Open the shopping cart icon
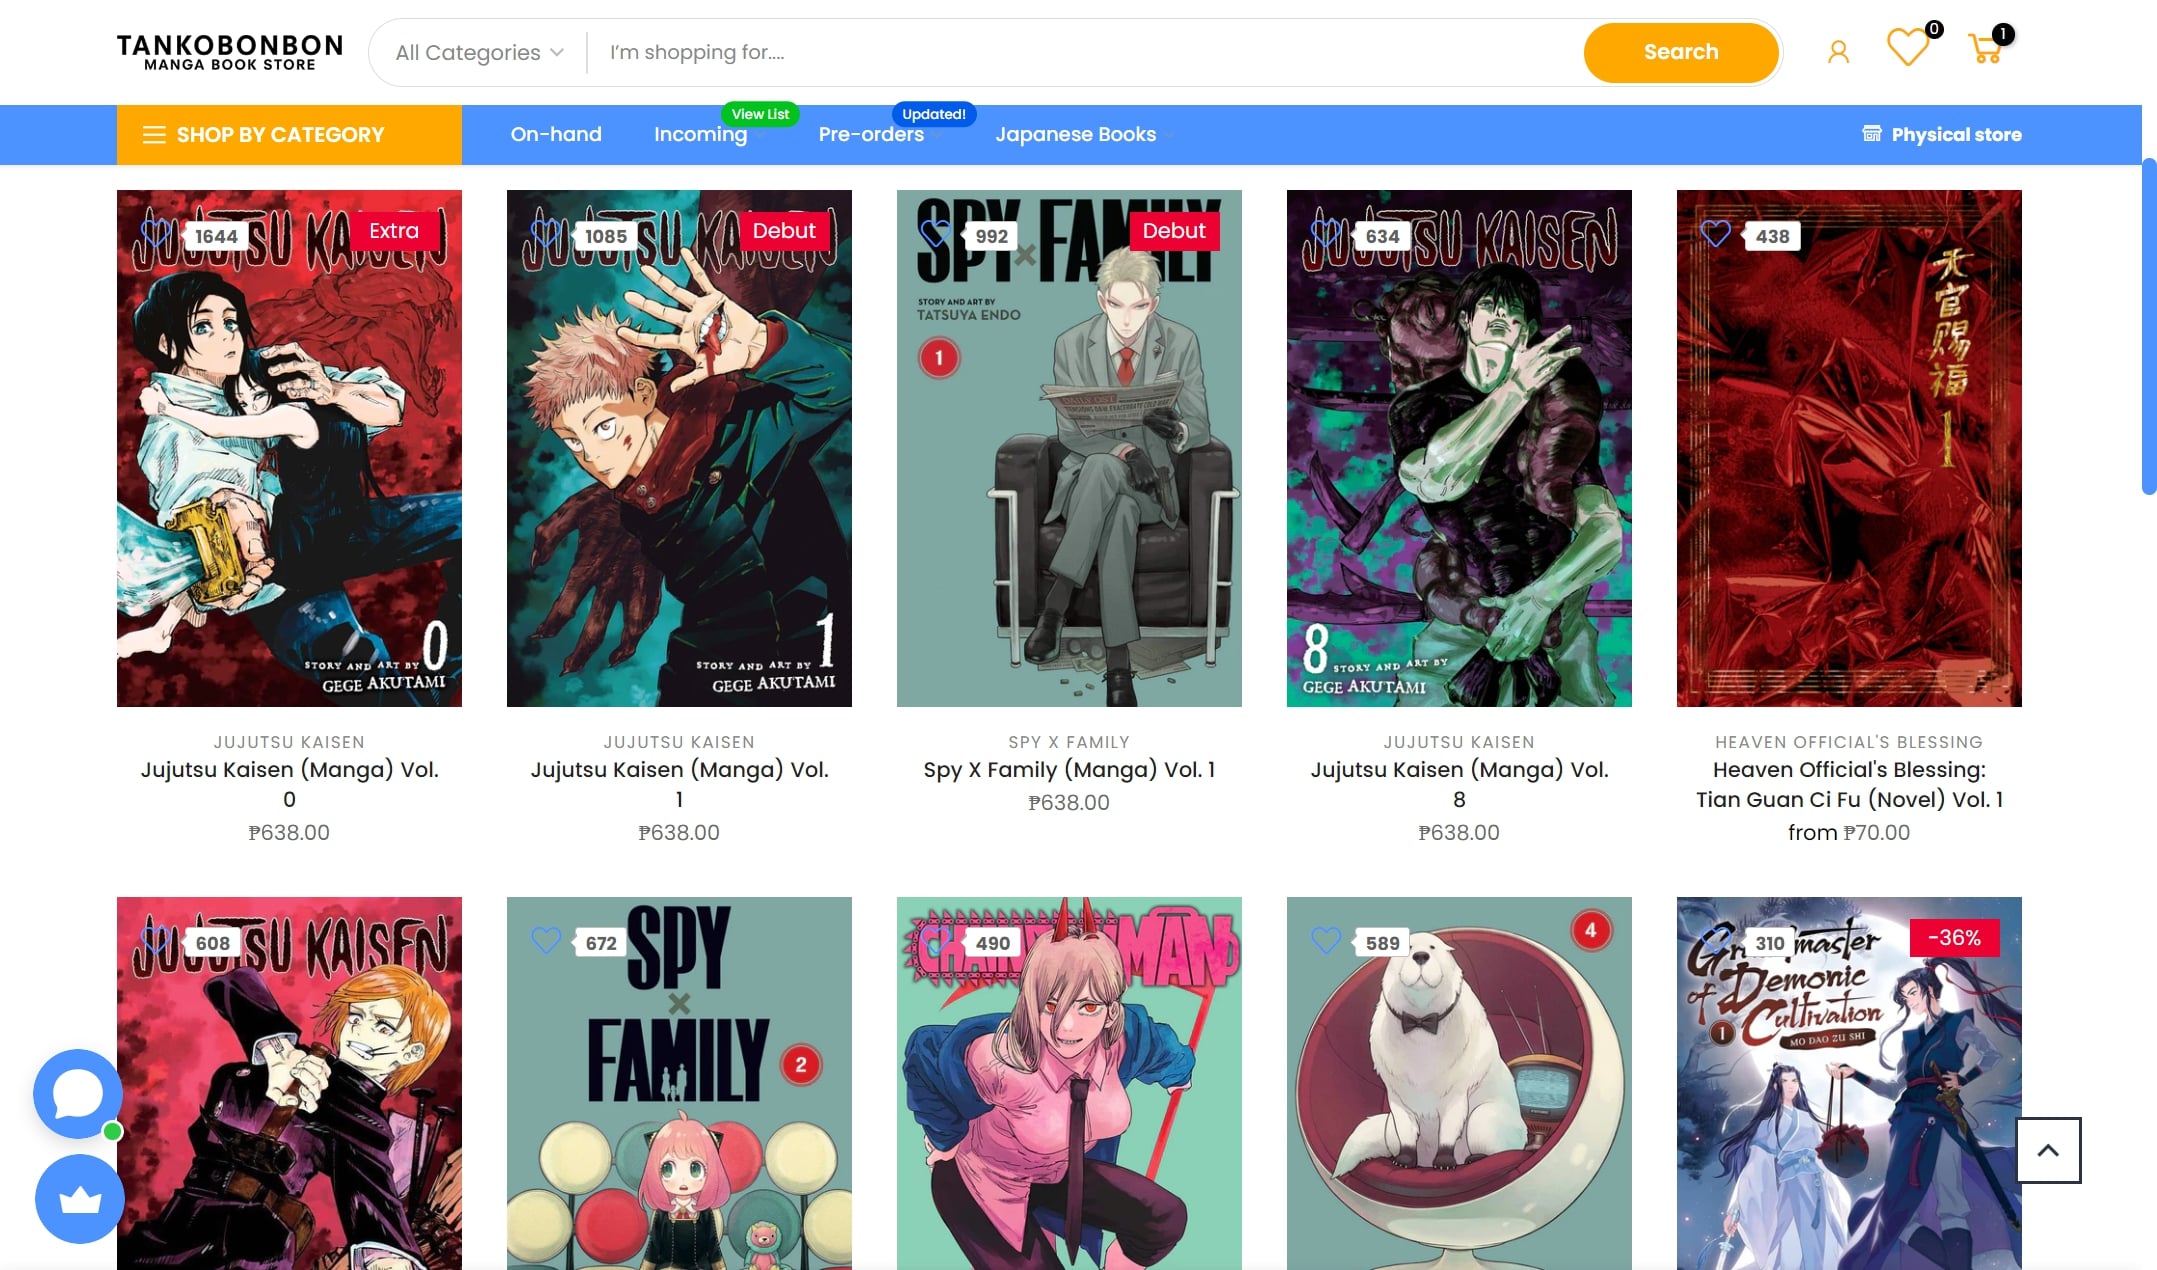The width and height of the screenshot is (2157, 1270). 1985,48
